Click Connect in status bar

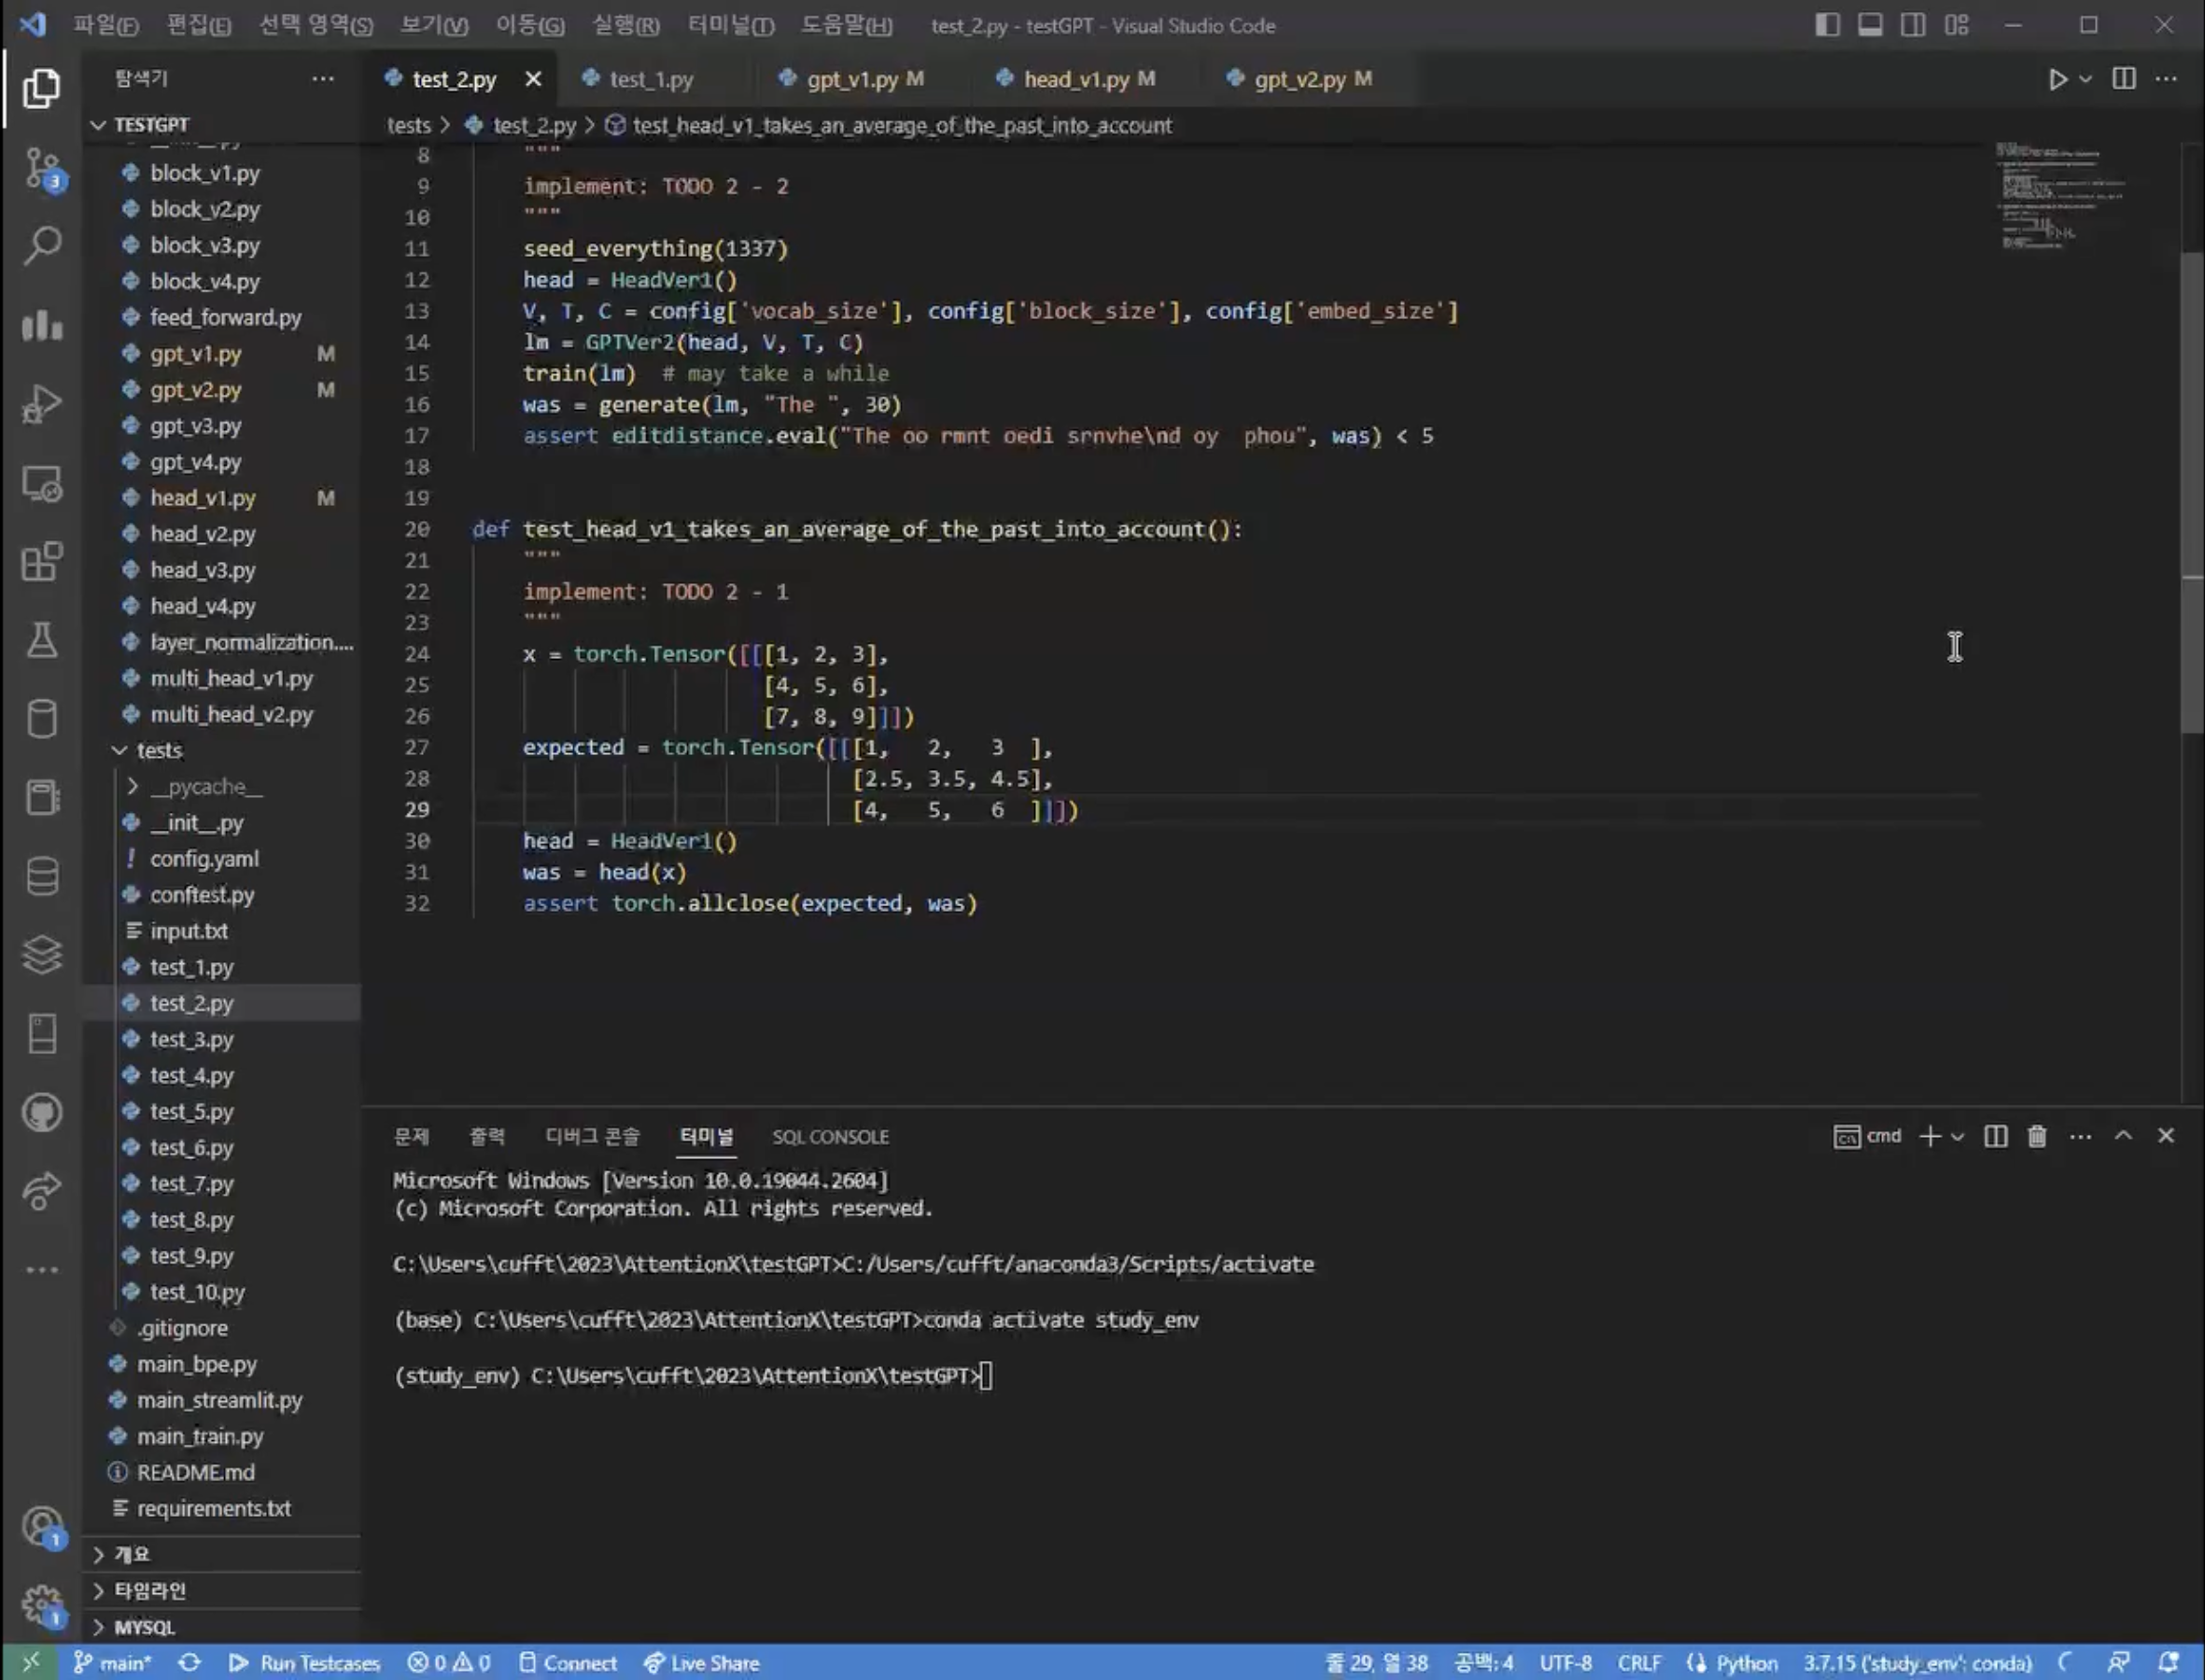[x=568, y=1662]
